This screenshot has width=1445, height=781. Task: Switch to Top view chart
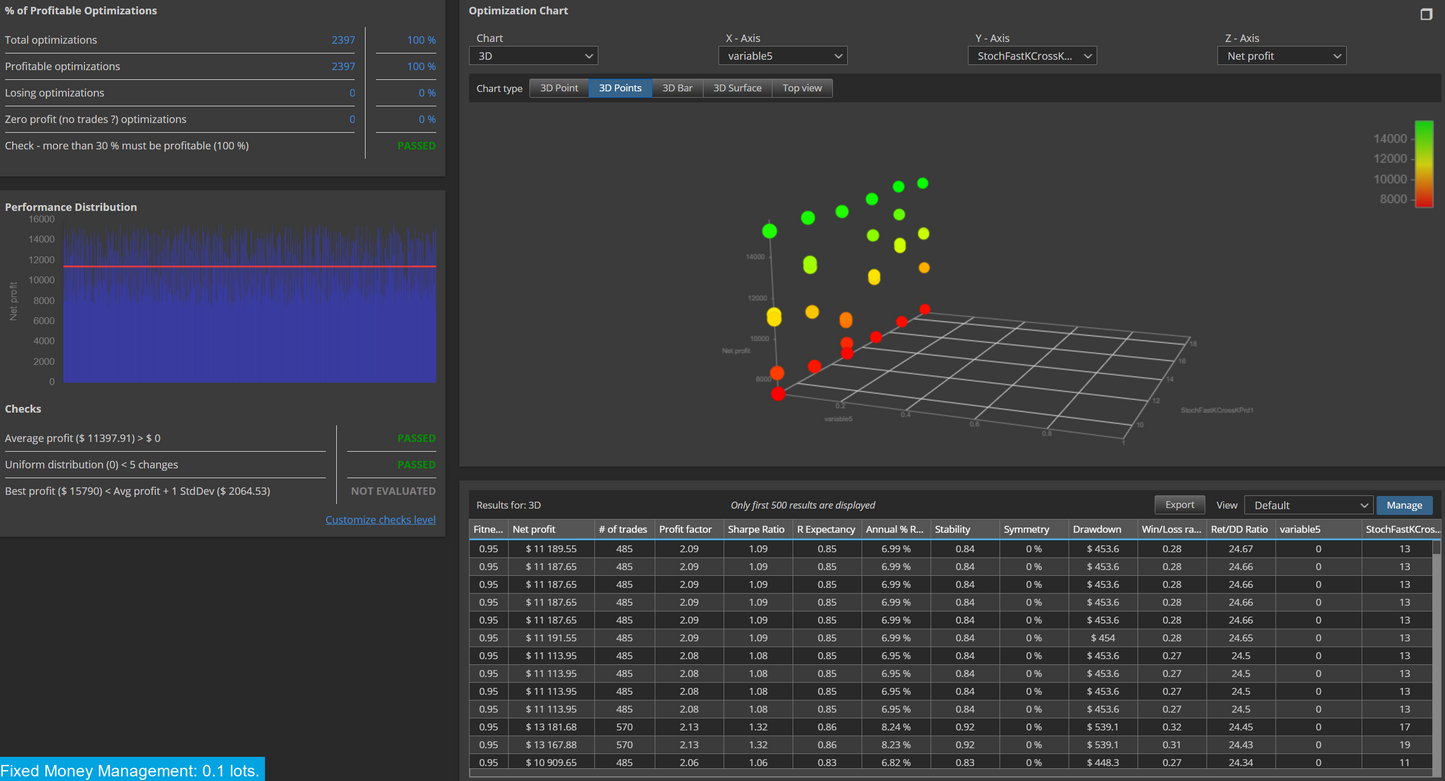[802, 88]
